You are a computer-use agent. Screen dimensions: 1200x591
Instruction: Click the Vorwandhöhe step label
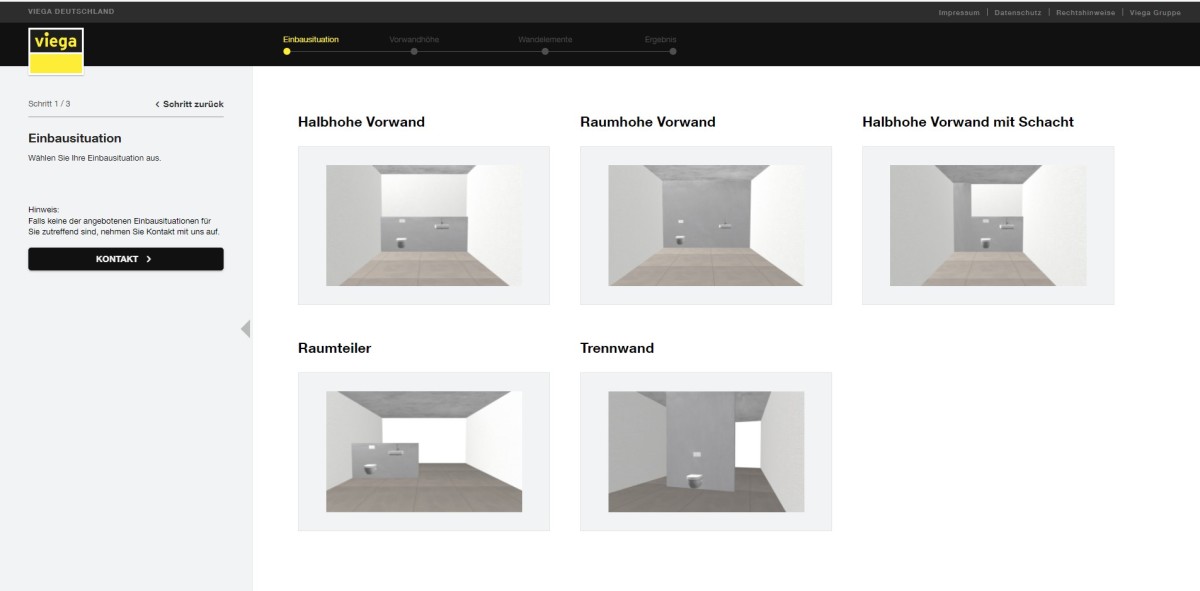(x=414, y=39)
